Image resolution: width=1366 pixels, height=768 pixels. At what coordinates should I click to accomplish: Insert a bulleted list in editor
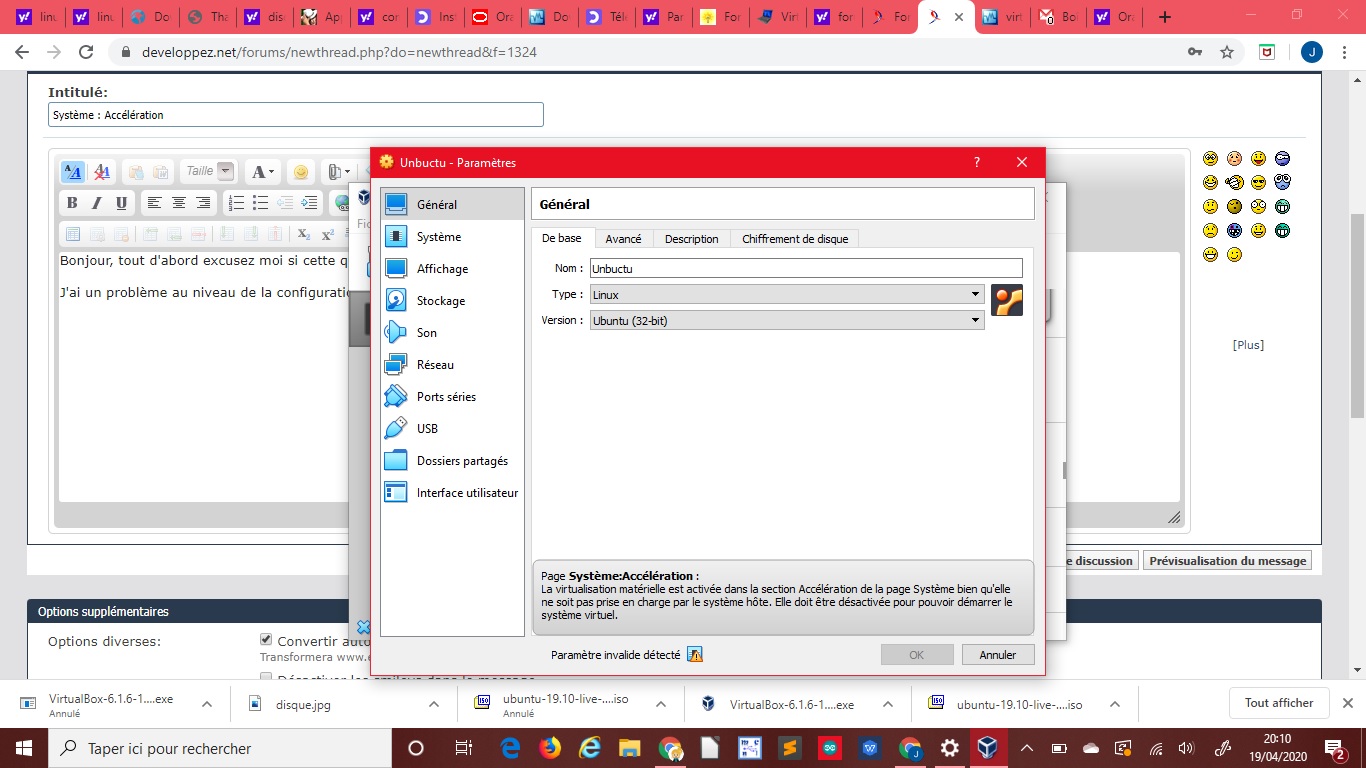point(260,203)
